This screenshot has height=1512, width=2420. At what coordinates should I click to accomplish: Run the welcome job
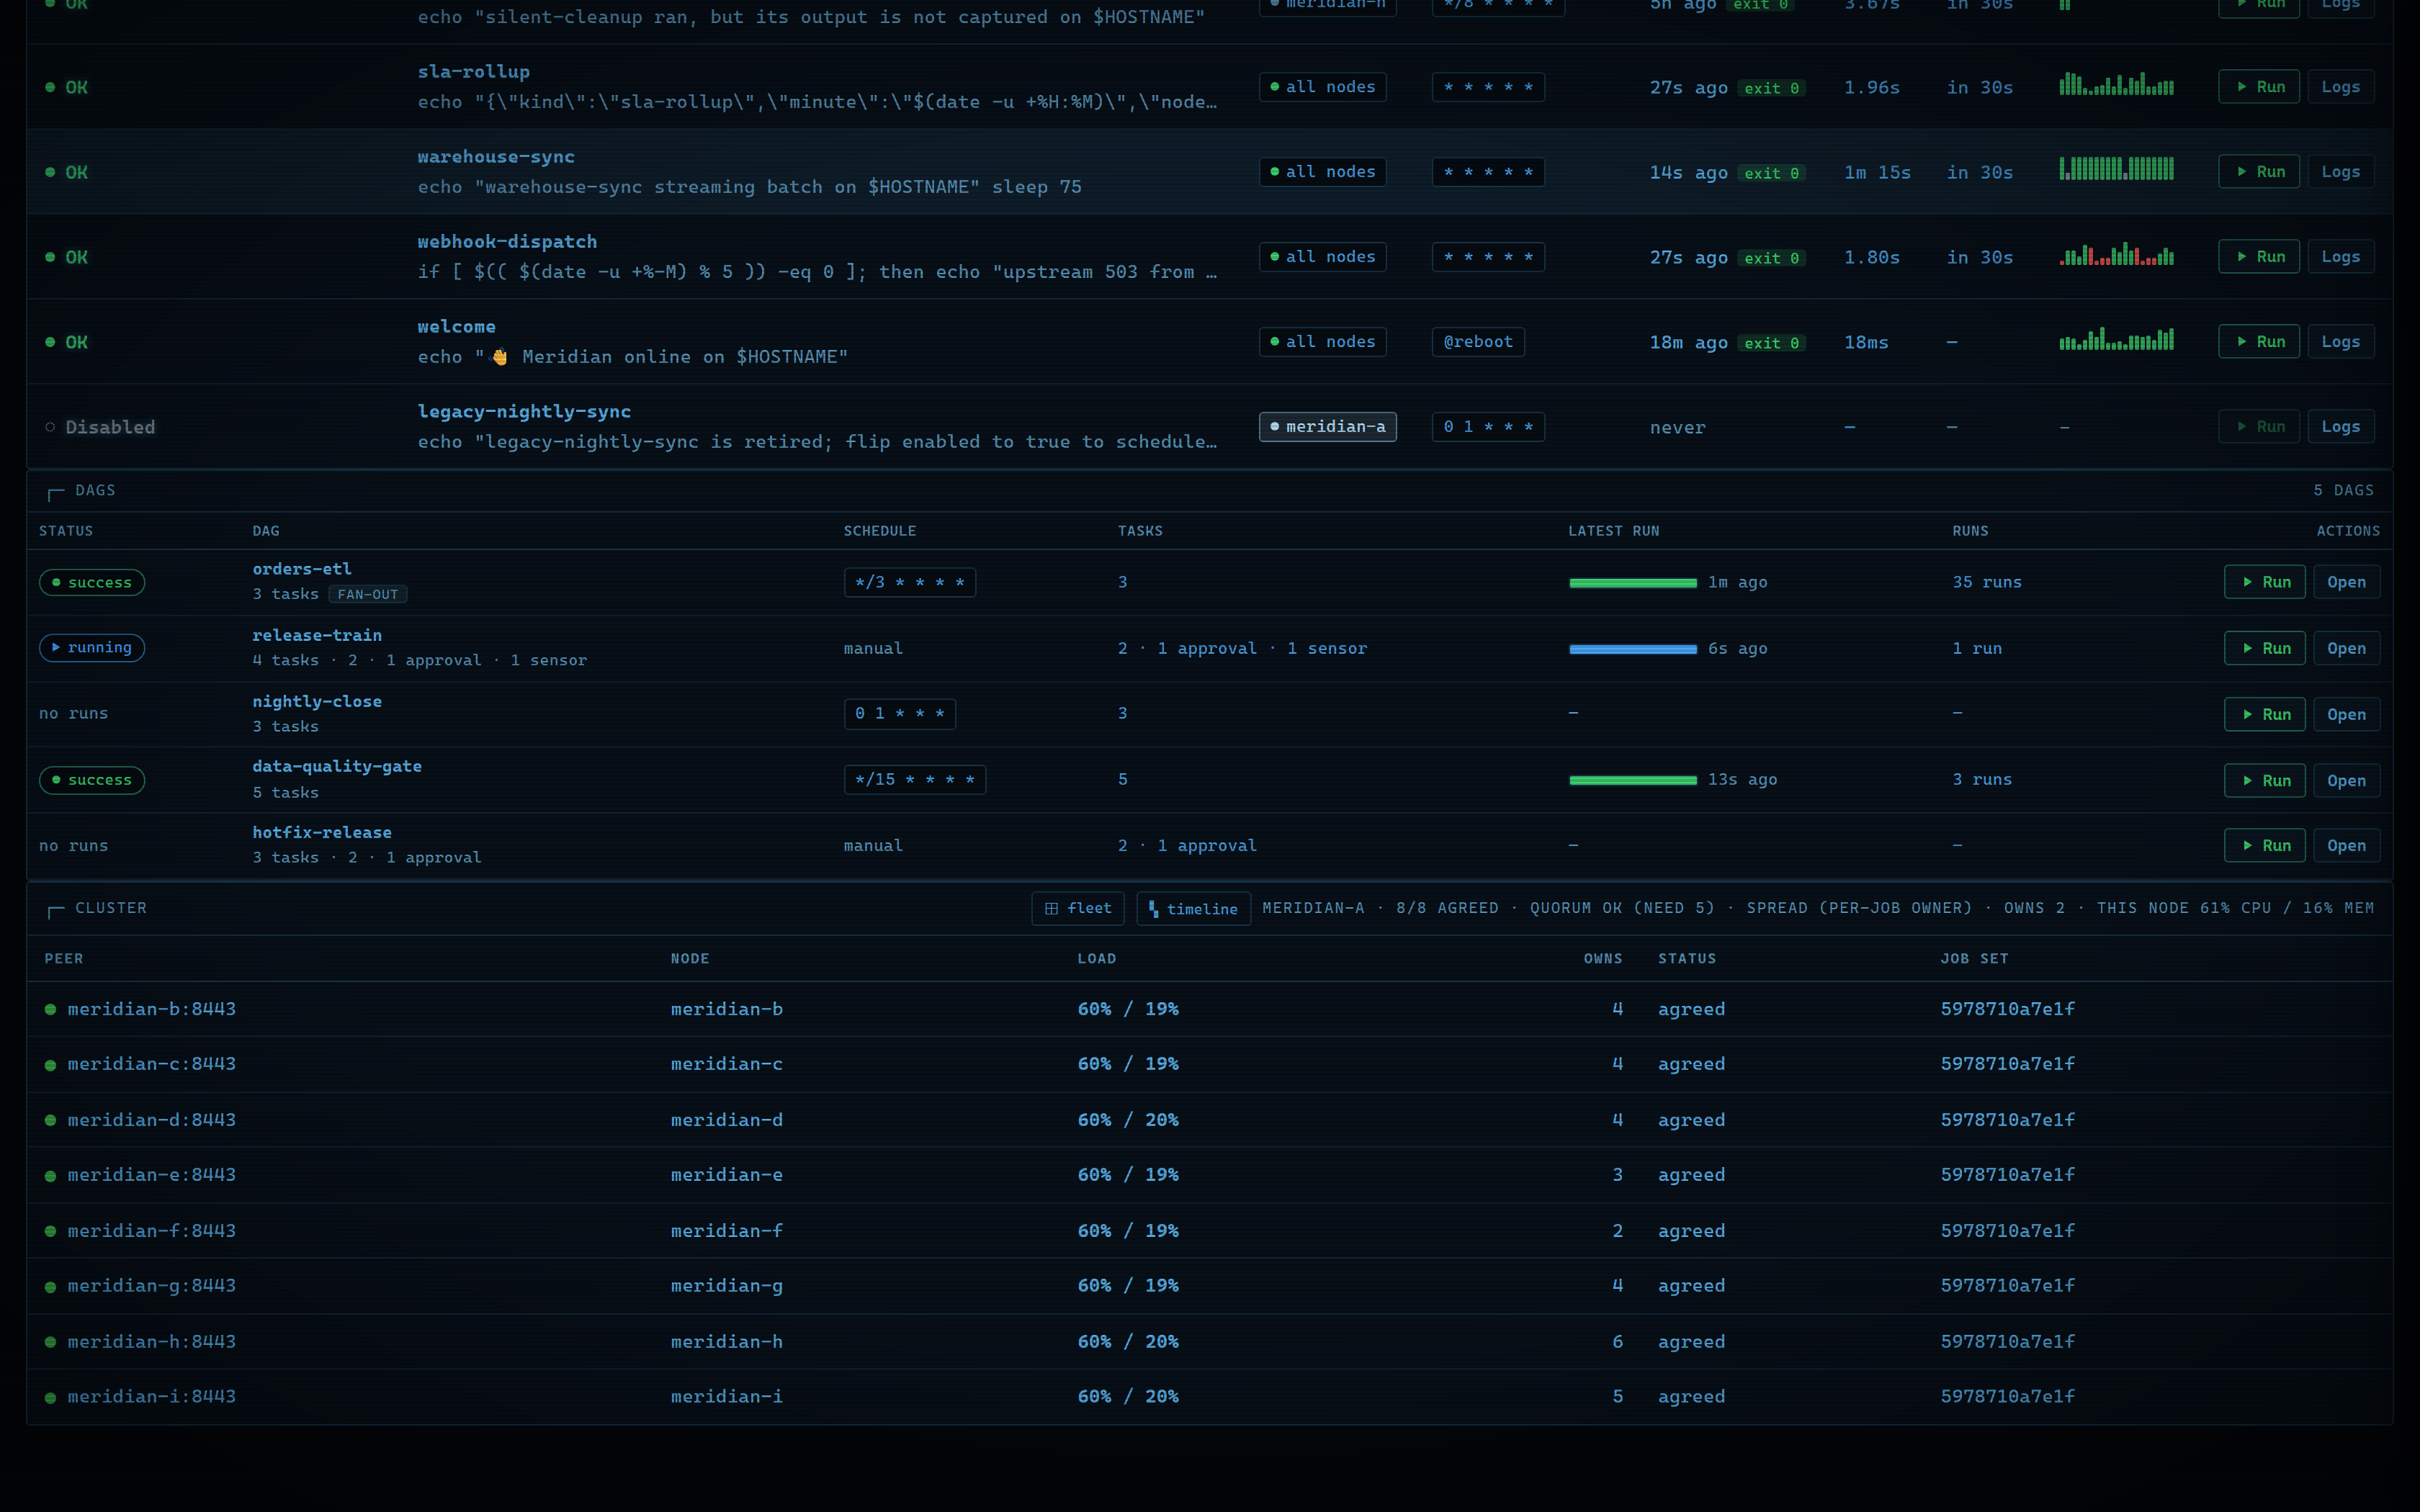pyautogui.click(x=2258, y=342)
